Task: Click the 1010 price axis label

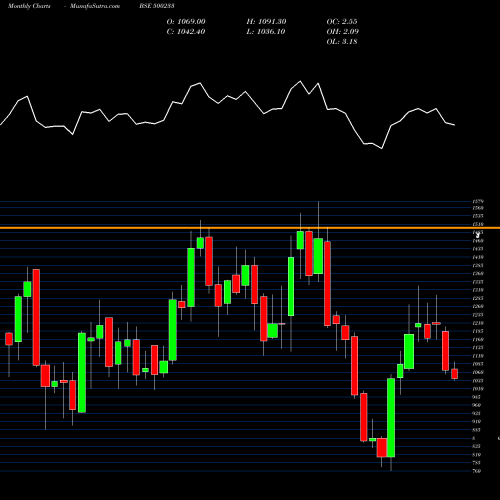Action: point(478,389)
